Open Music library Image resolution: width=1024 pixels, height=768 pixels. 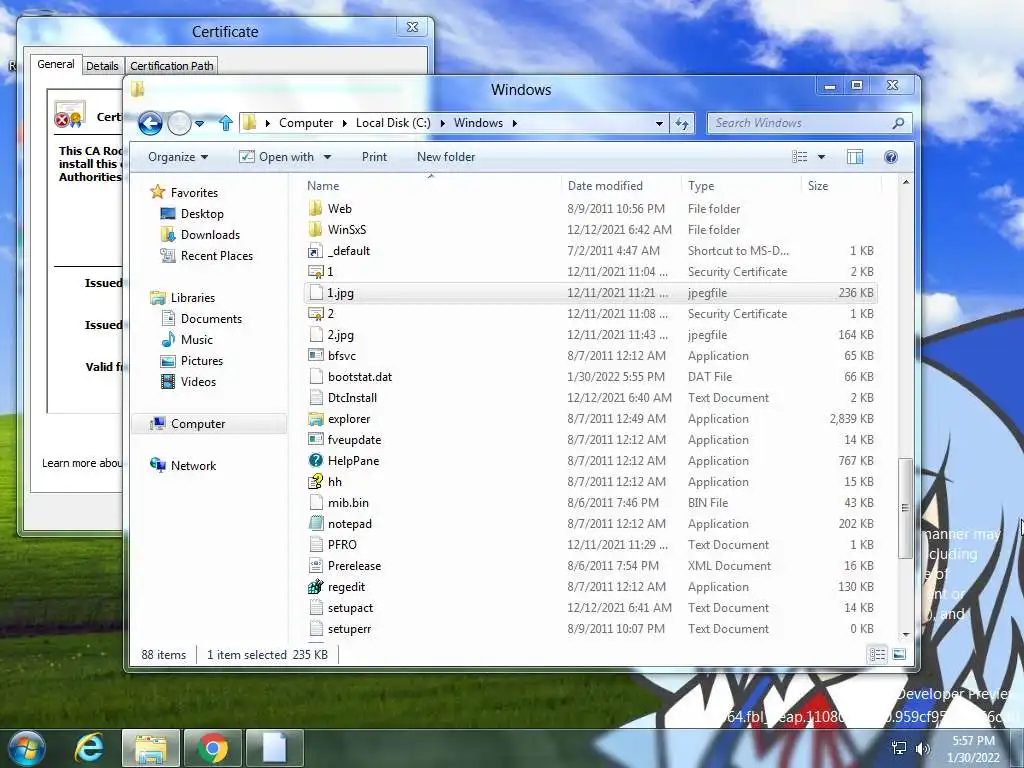click(197, 340)
